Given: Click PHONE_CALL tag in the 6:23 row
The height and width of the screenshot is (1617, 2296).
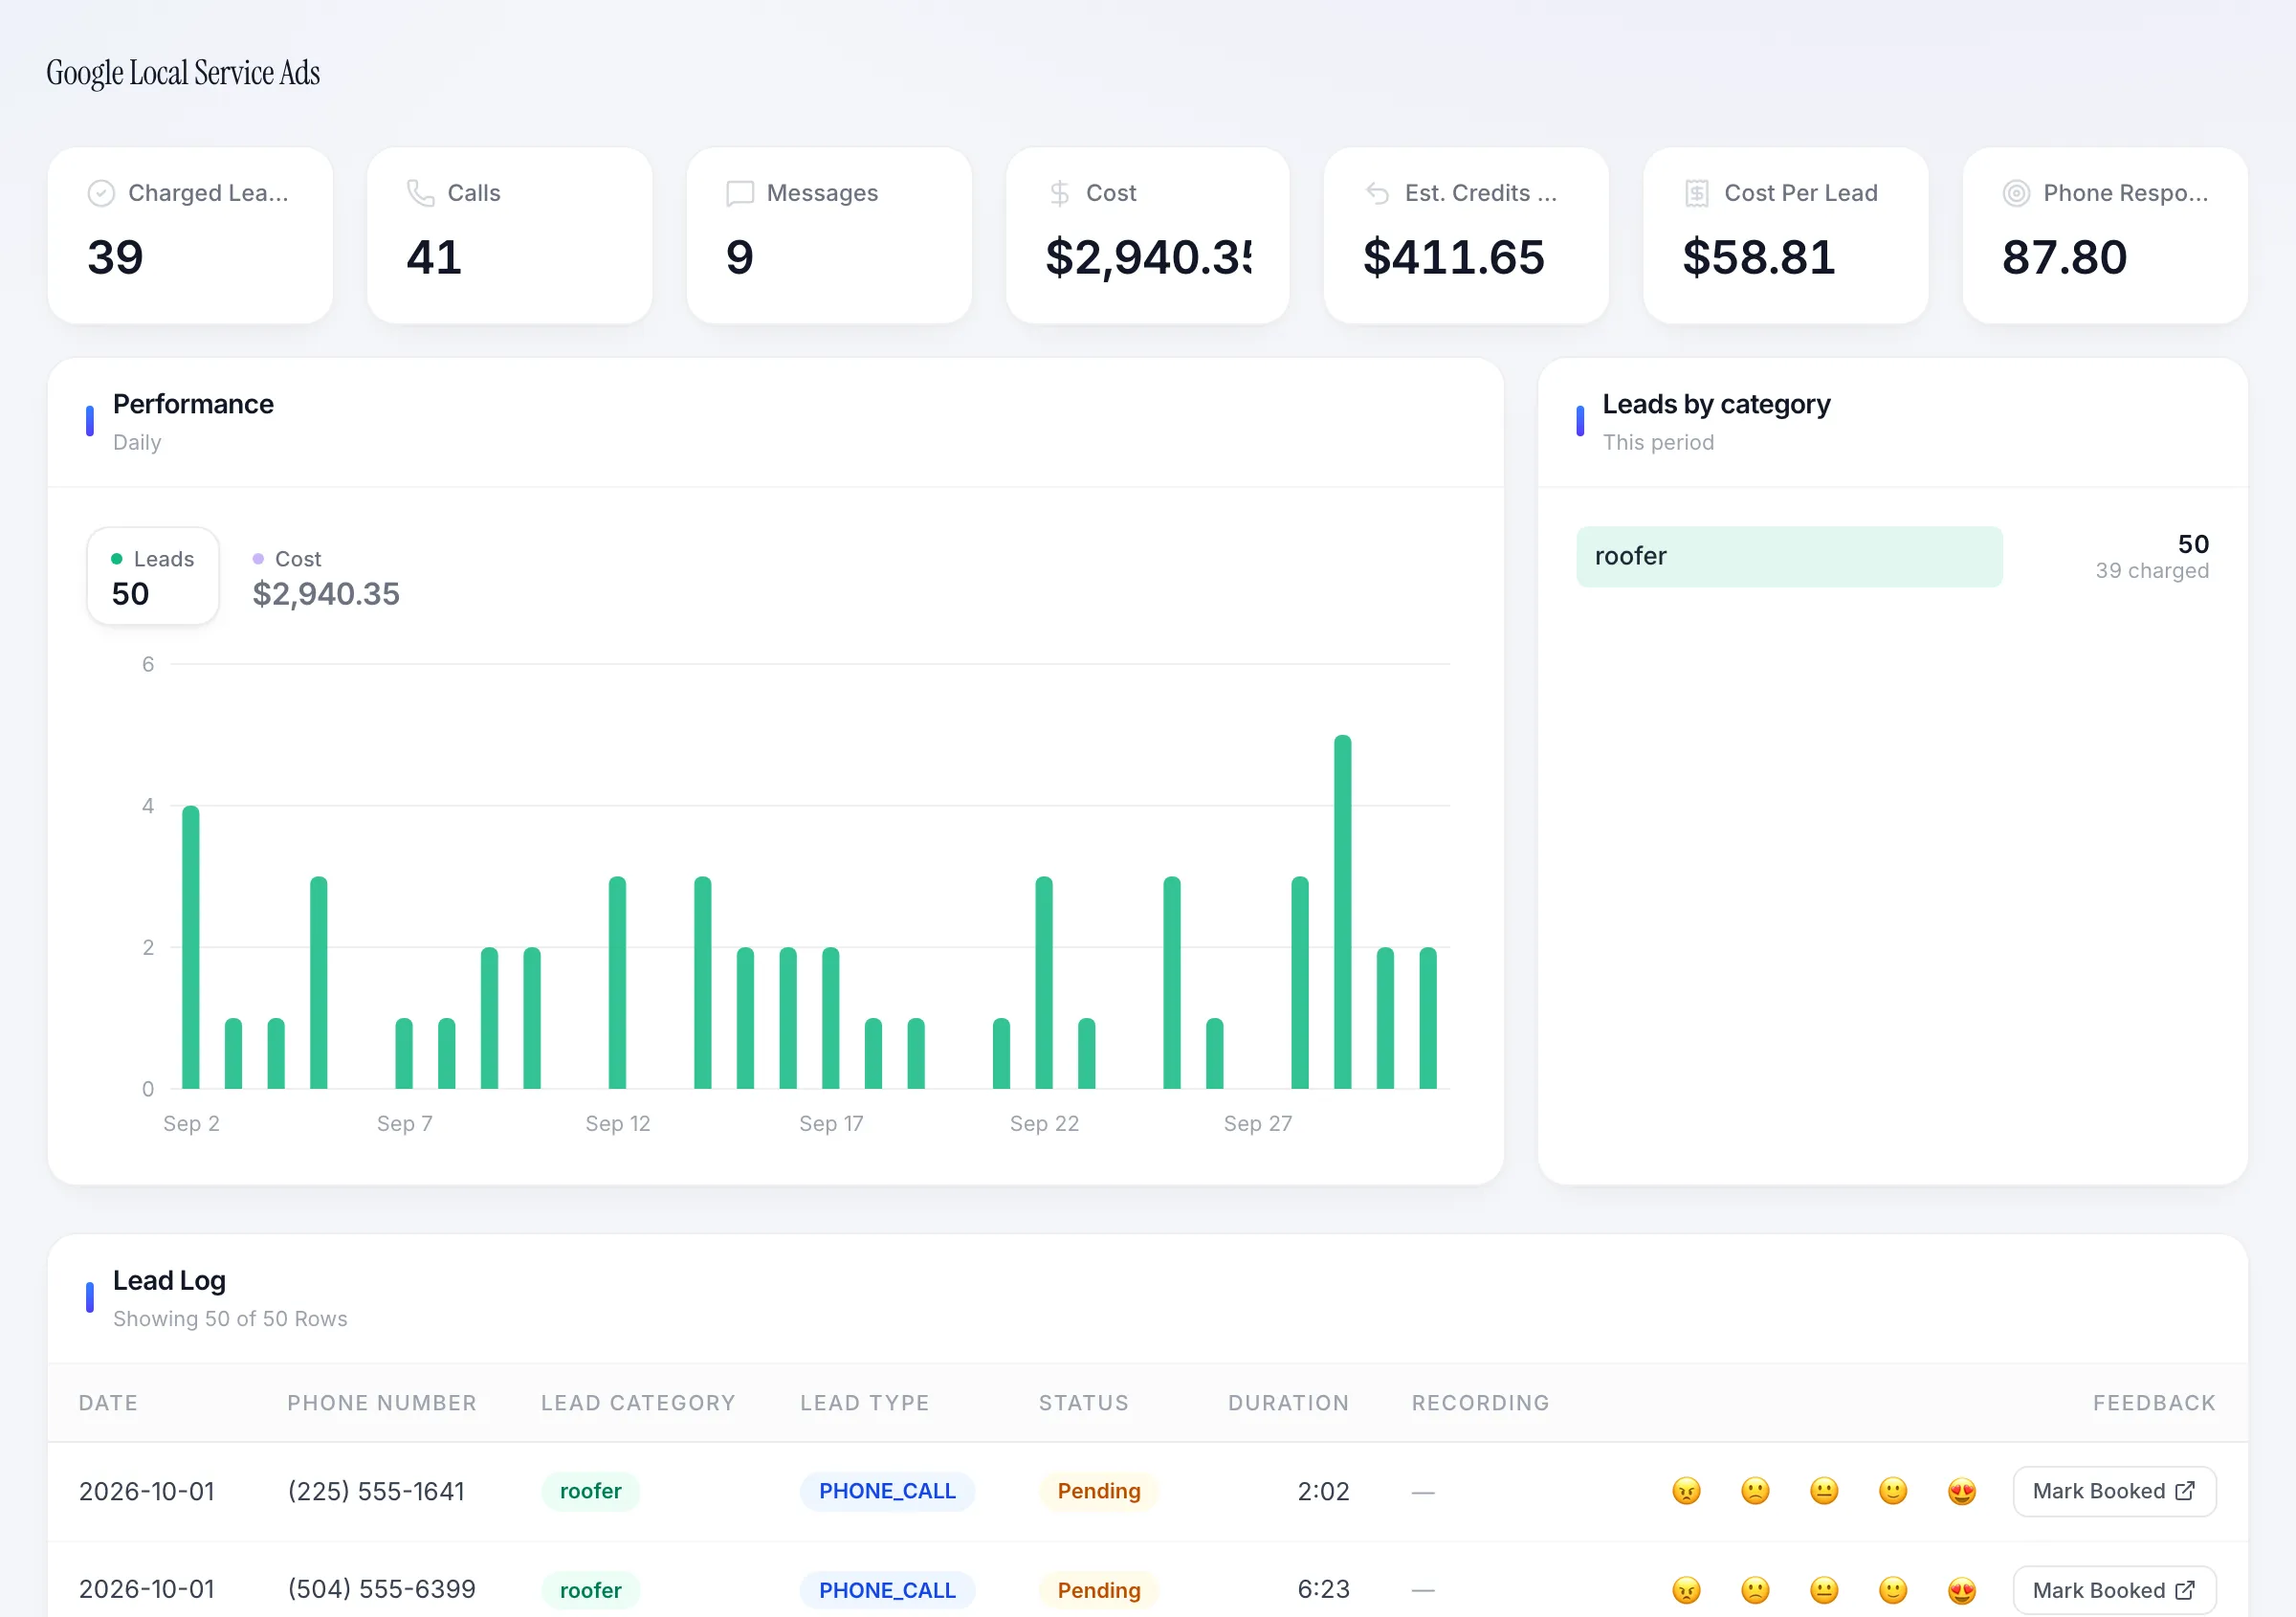Looking at the screenshot, I should 887,1590.
